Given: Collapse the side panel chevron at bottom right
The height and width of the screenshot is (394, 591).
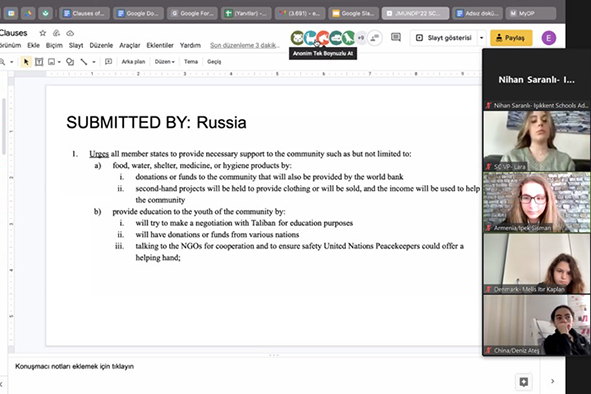Looking at the screenshot, I should 553,381.
